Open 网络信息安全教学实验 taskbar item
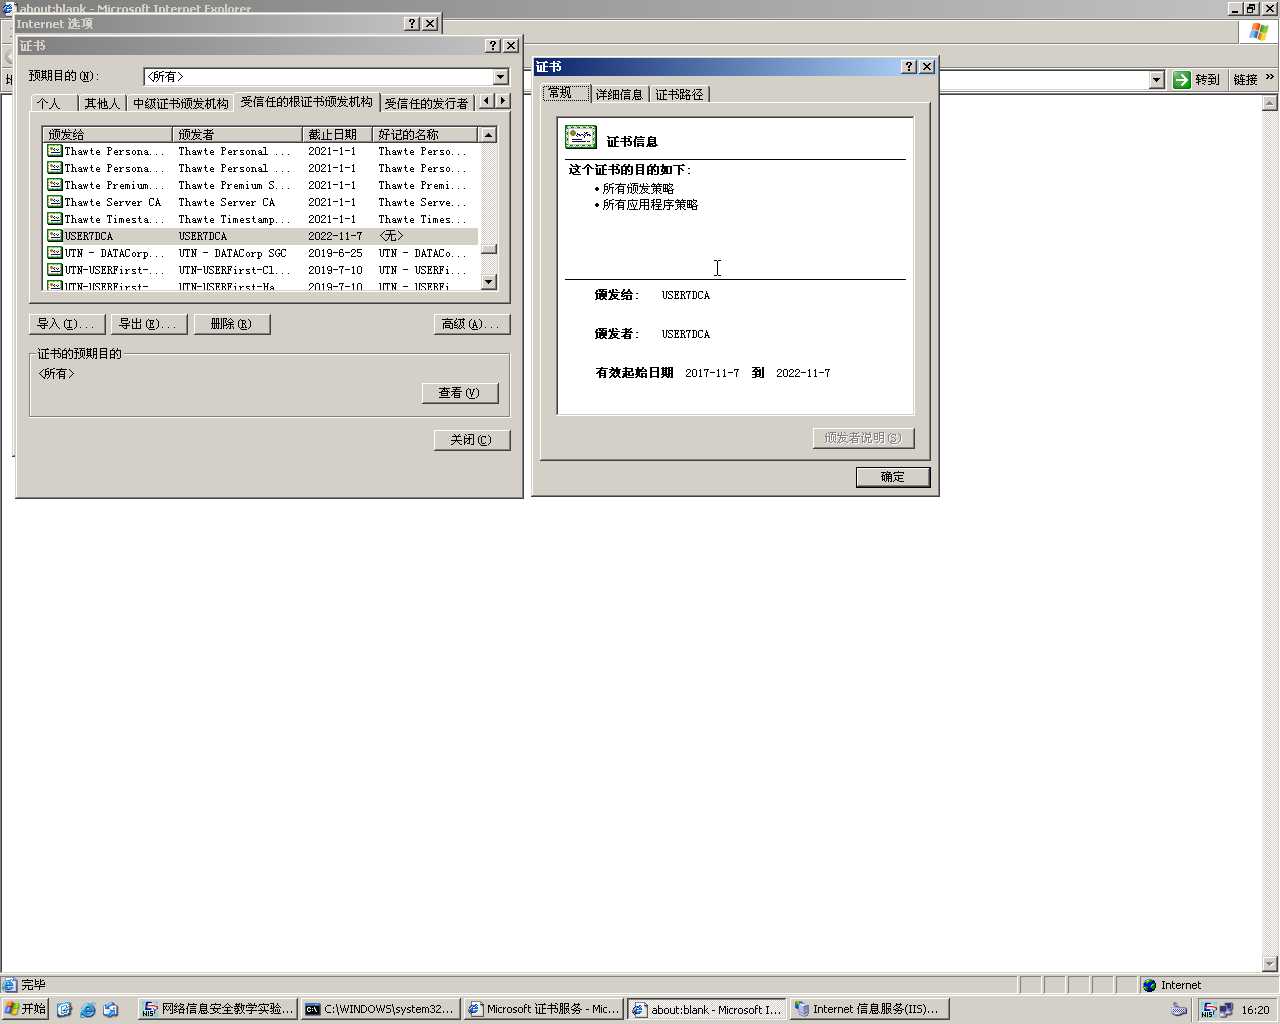Image resolution: width=1280 pixels, height=1024 pixels. coord(218,1009)
